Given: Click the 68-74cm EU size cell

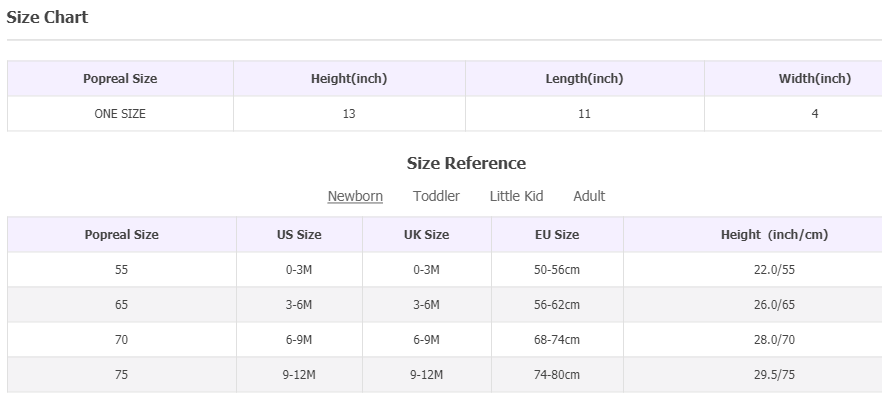Looking at the screenshot, I should tap(557, 339).
